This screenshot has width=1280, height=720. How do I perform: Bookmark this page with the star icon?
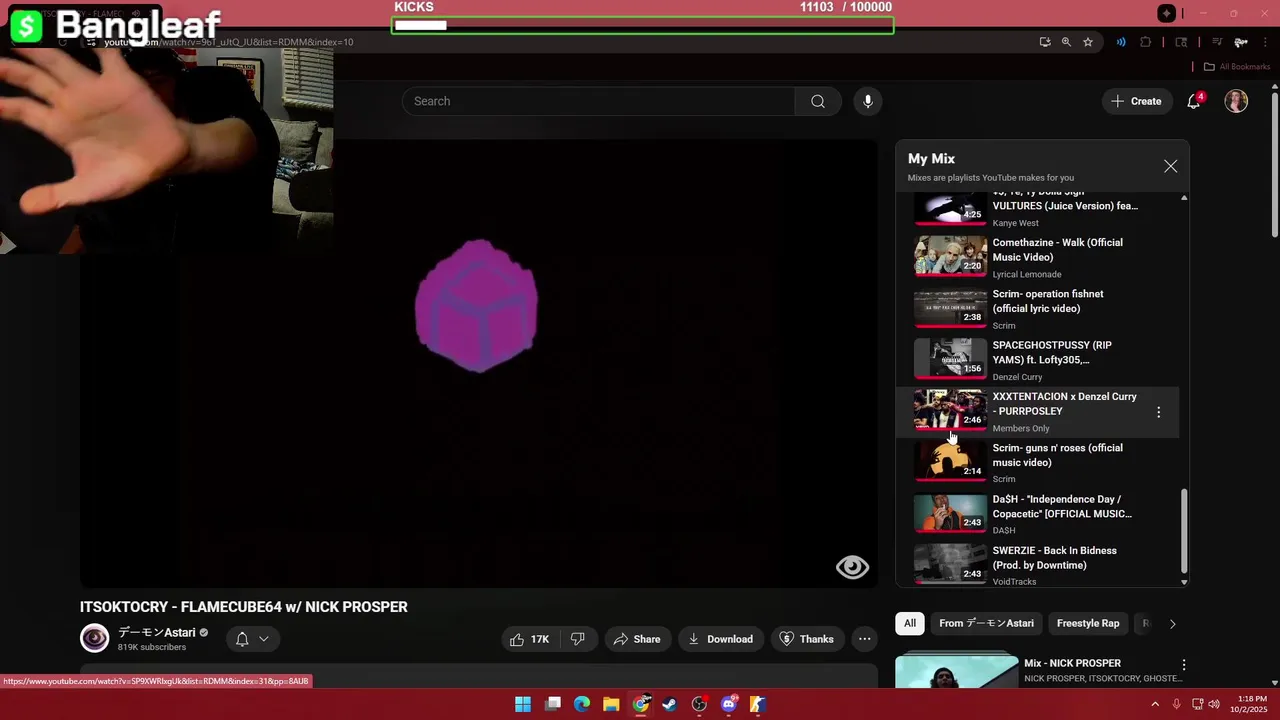pyautogui.click(x=1088, y=42)
